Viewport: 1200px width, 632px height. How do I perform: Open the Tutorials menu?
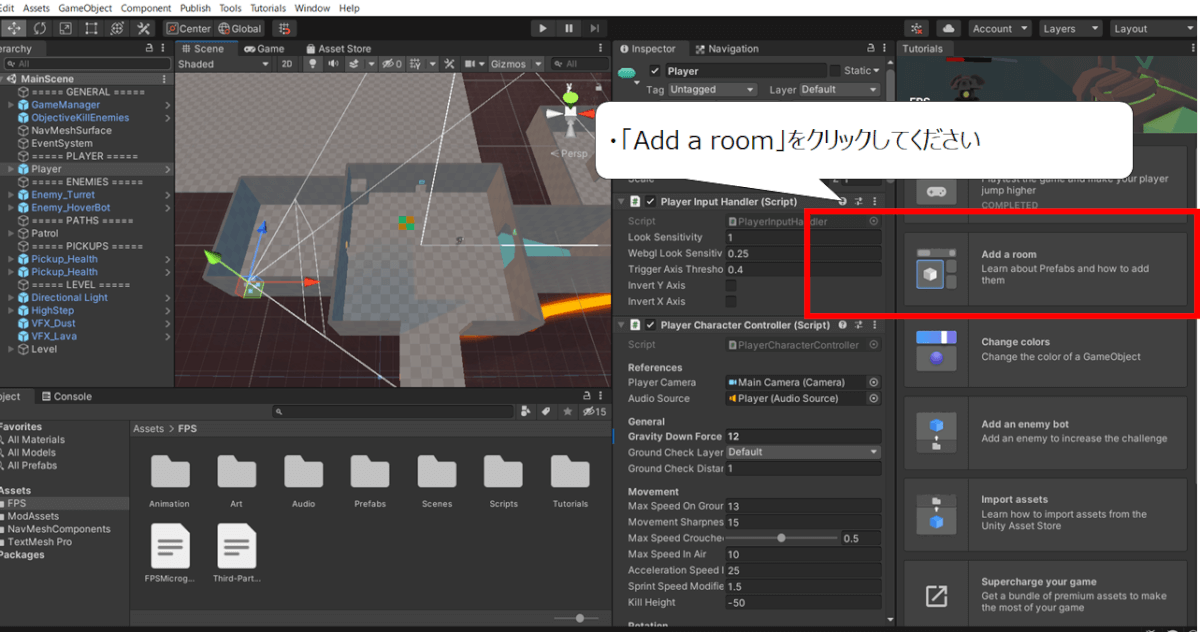[267, 8]
